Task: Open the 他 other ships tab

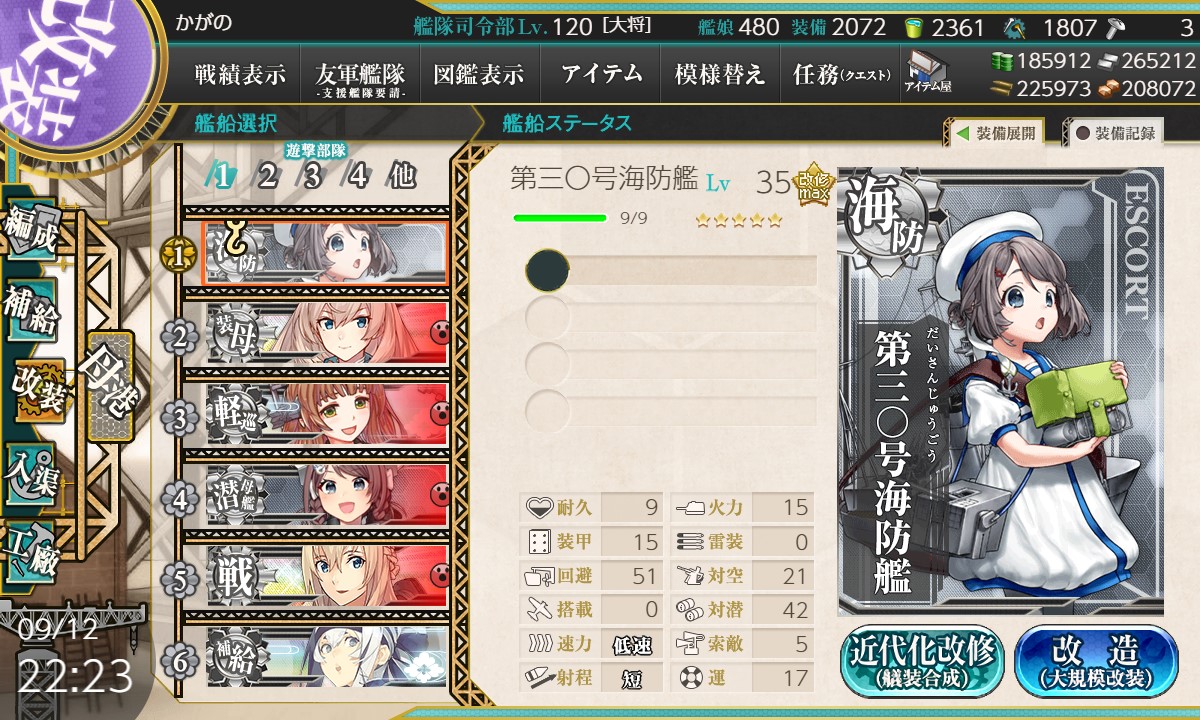Action: click(x=402, y=176)
